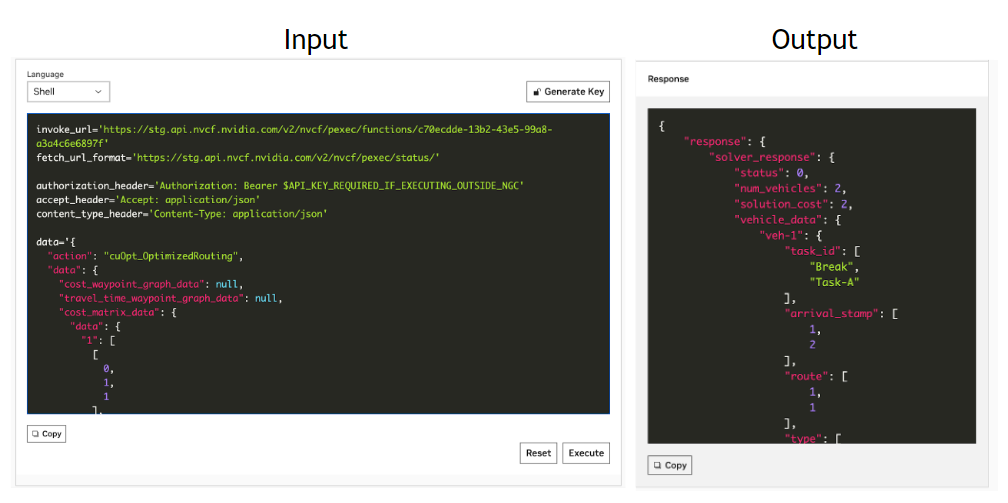Click the invoke_url line in the code
This screenshot has height=503, width=1008.
click(x=290, y=130)
